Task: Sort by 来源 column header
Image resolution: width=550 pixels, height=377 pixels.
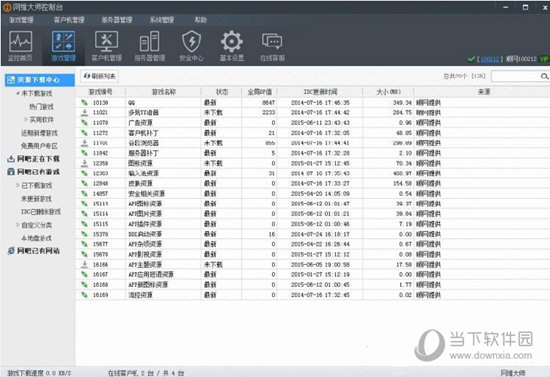Action: (x=483, y=92)
